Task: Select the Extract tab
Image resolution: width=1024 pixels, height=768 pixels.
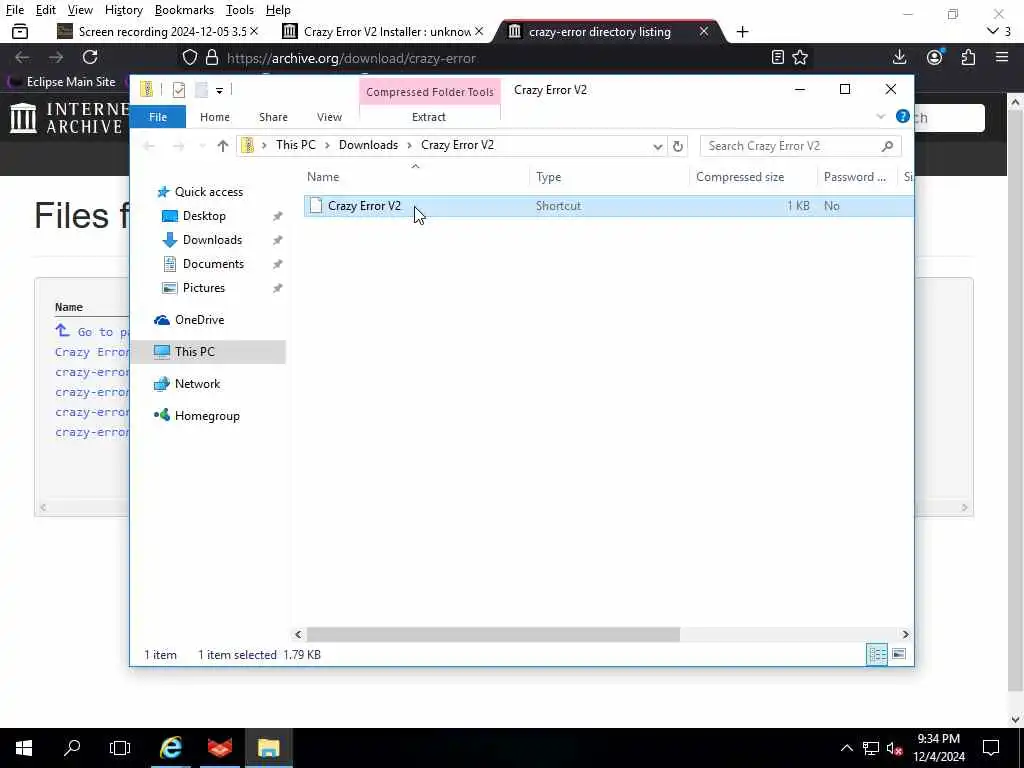Action: point(428,117)
